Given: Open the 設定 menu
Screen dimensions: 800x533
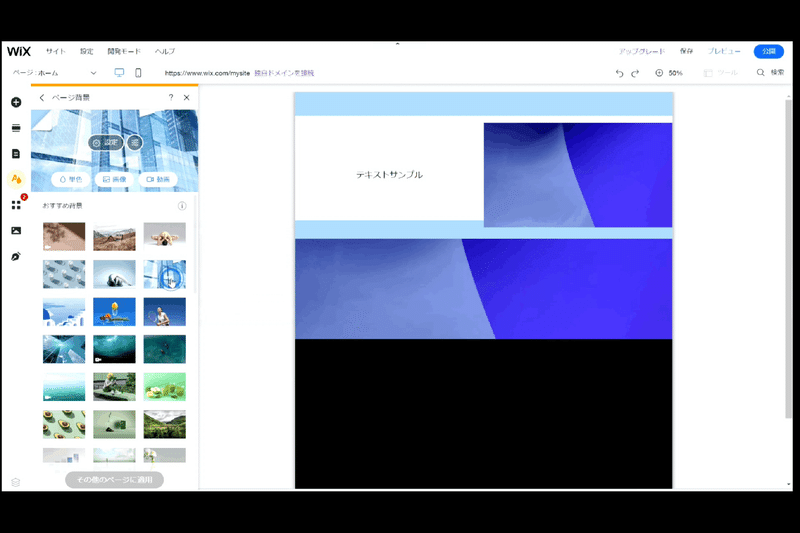Looking at the screenshot, I should pos(87,51).
